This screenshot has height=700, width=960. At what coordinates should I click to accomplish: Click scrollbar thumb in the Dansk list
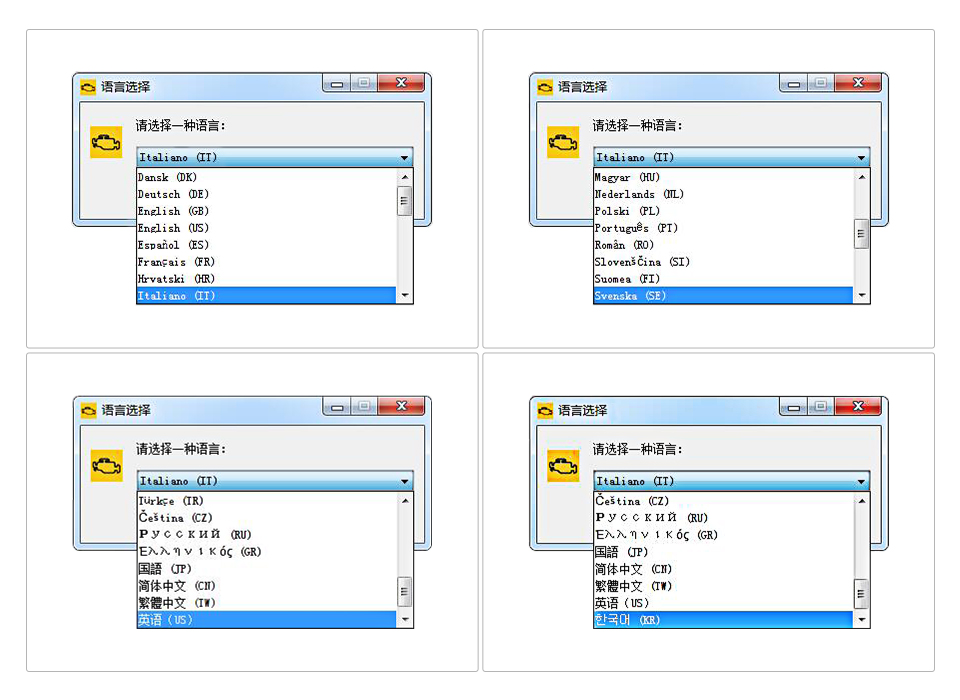point(404,201)
